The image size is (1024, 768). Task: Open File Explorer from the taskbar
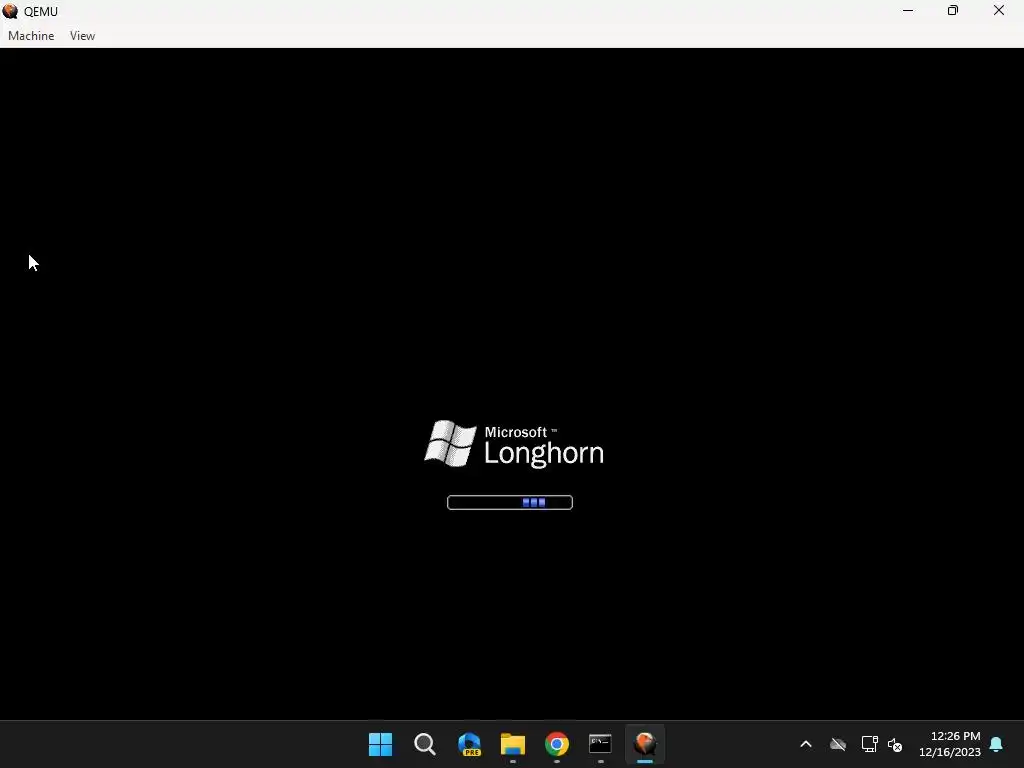(x=513, y=744)
